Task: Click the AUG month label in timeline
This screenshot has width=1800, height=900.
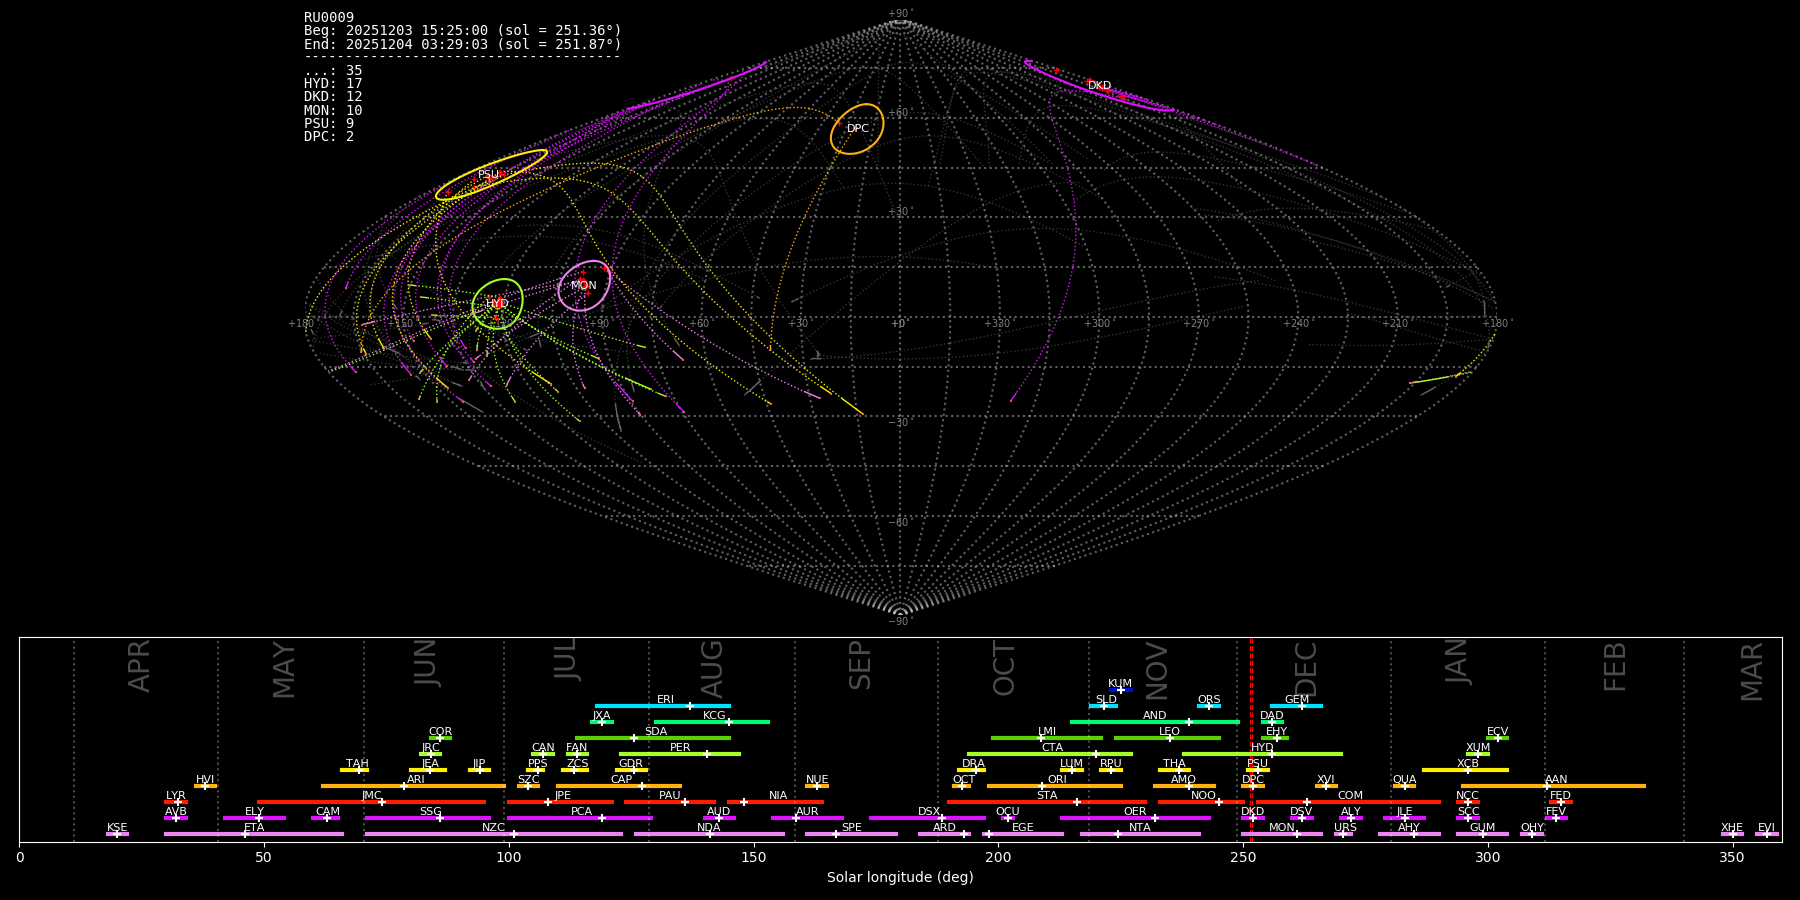Action: click(x=712, y=668)
